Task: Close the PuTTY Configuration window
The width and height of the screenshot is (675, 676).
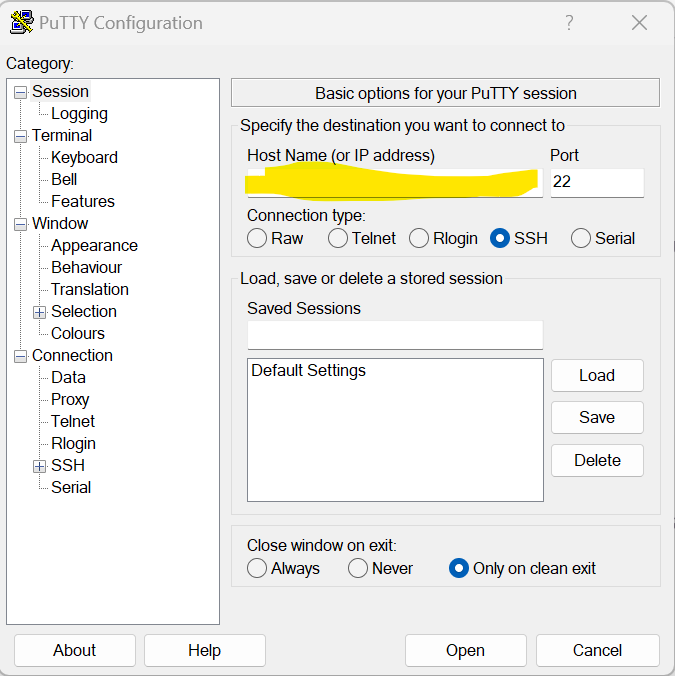Action: tap(639, 22)
